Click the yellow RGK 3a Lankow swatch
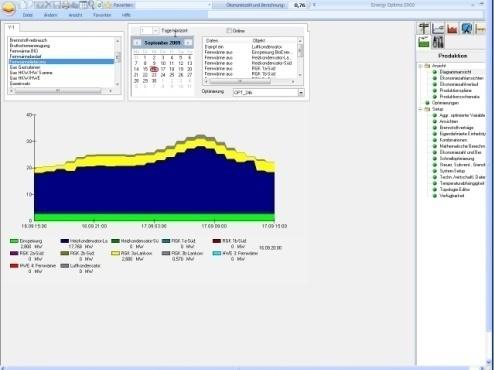 click(115, 253)
